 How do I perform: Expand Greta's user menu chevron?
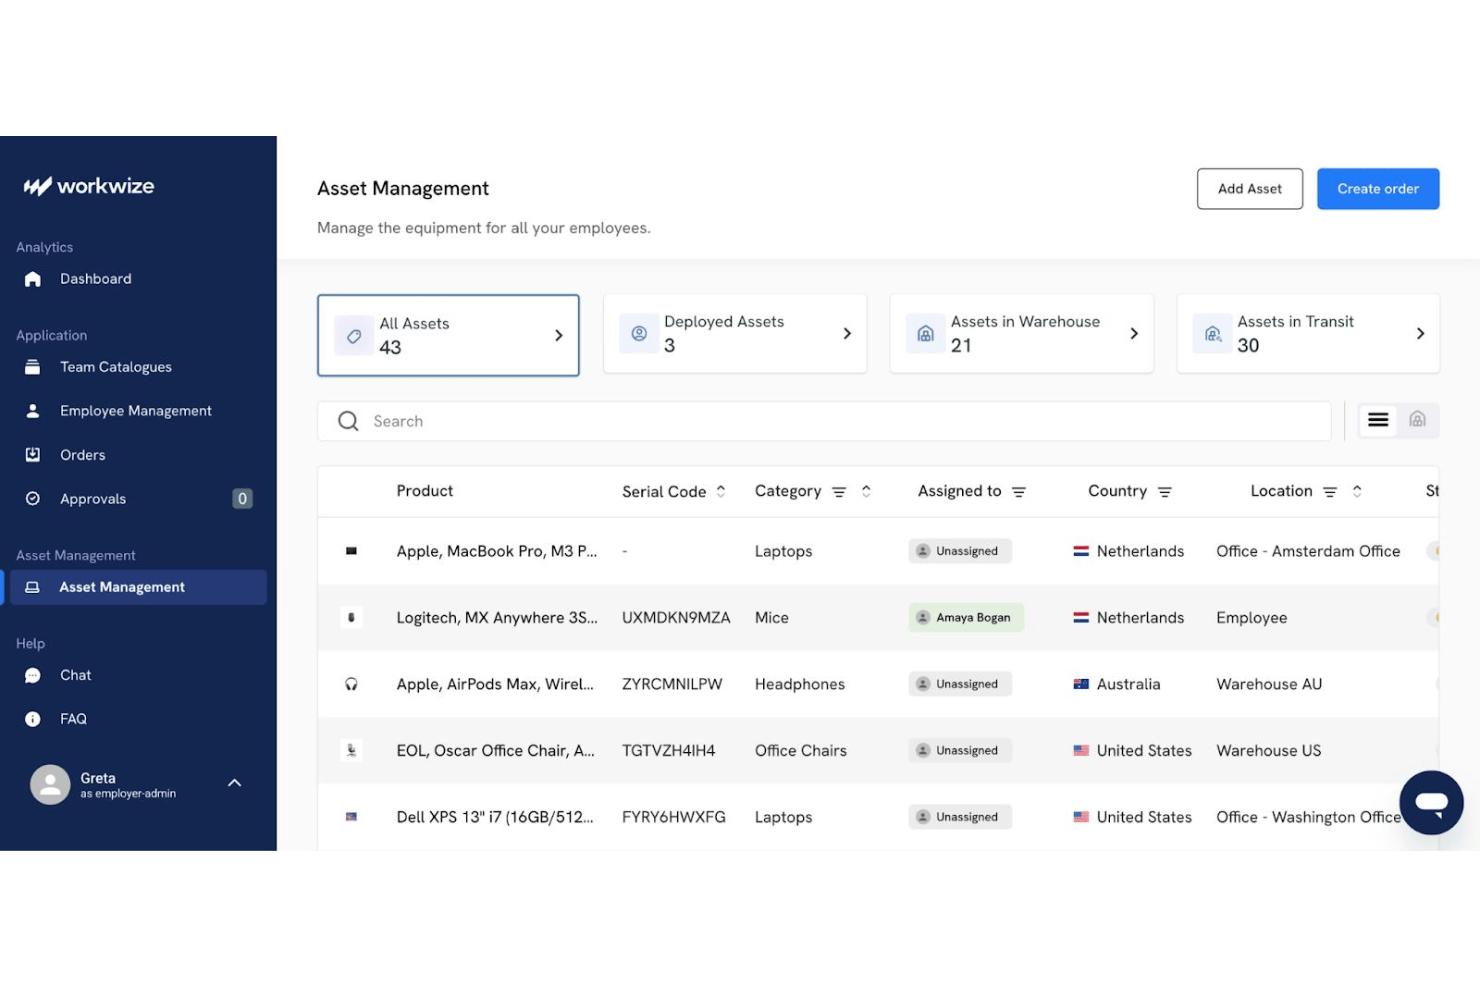pyautogui.click(x=234, y=783)
